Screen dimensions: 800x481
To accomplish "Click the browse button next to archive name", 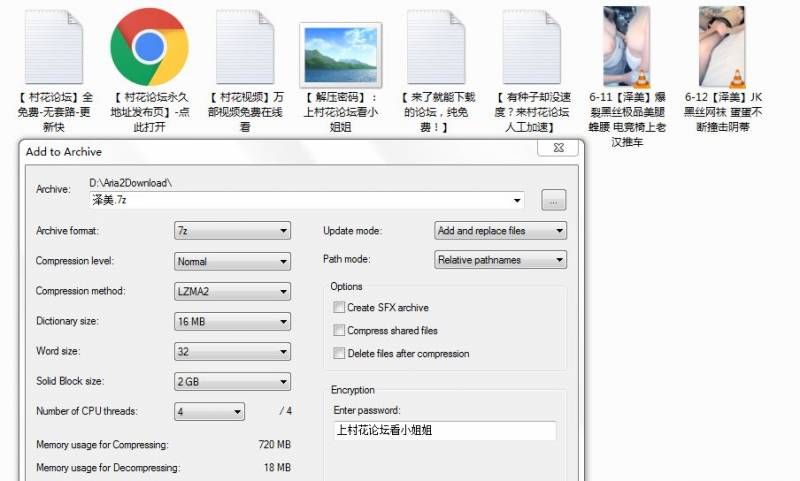I will (x=554, y=200).
